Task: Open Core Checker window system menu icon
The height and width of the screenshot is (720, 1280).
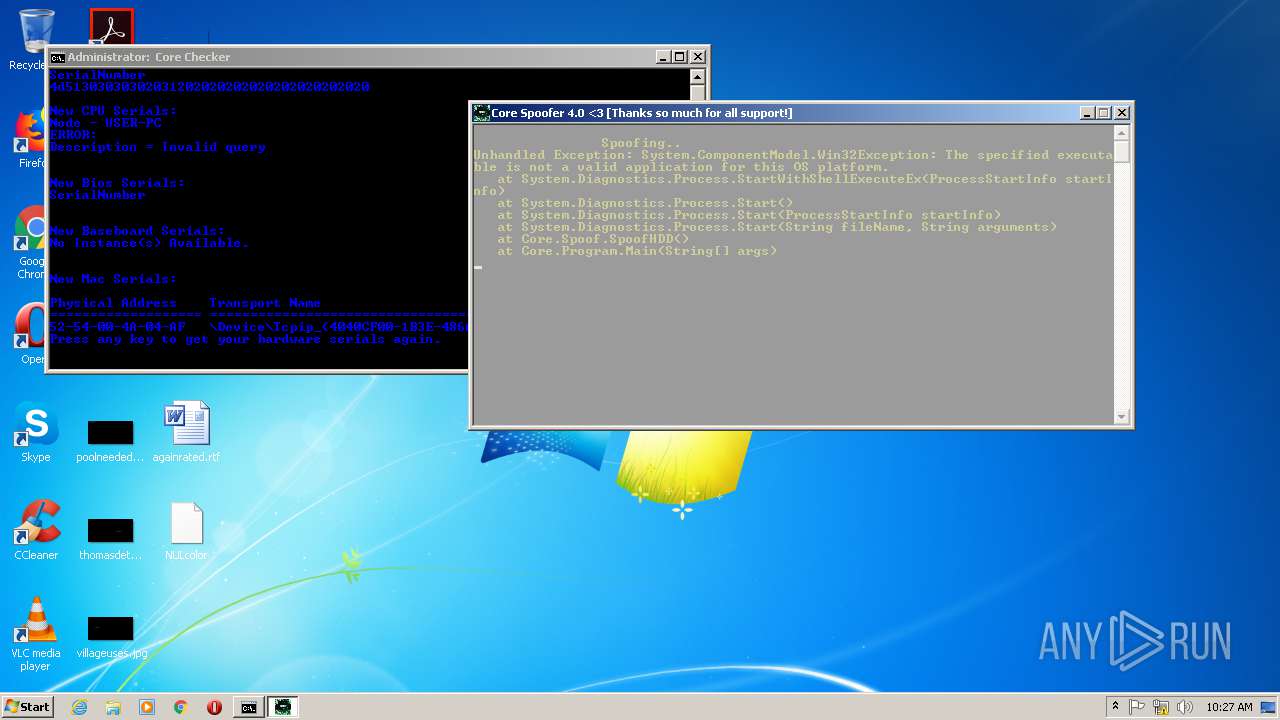Action: [x=58, y=57]
